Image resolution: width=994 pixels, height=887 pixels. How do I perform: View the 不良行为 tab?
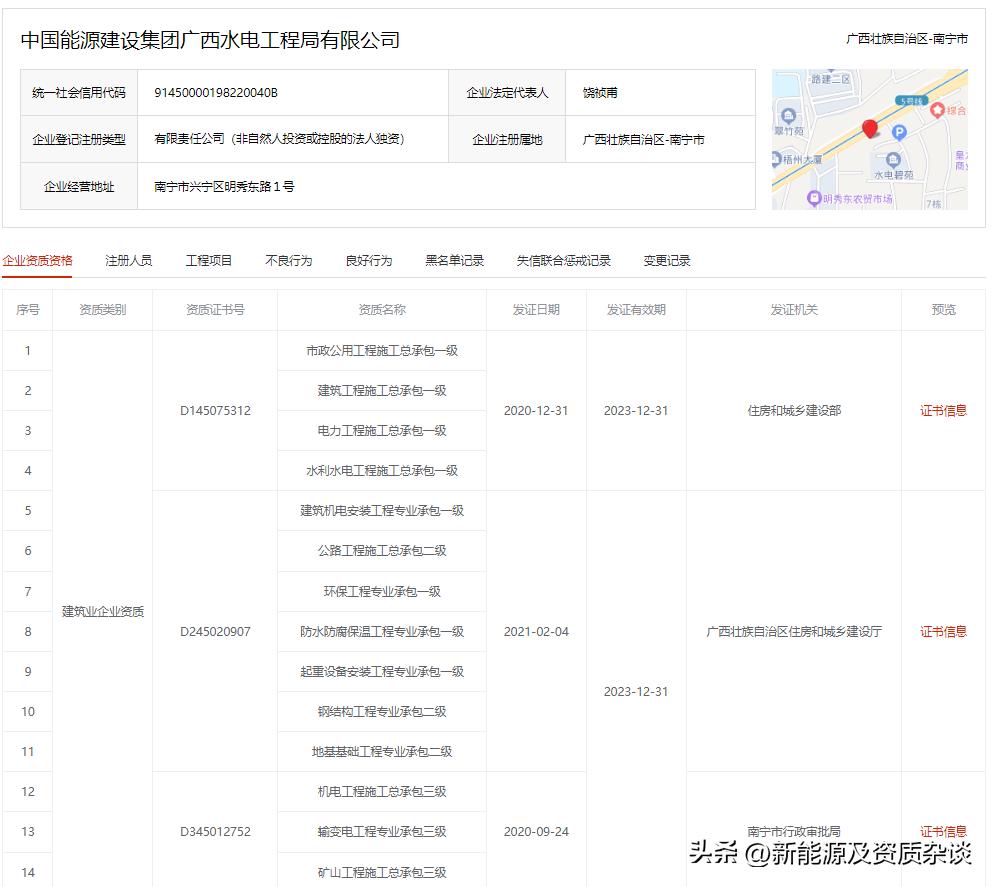(288, 259)
